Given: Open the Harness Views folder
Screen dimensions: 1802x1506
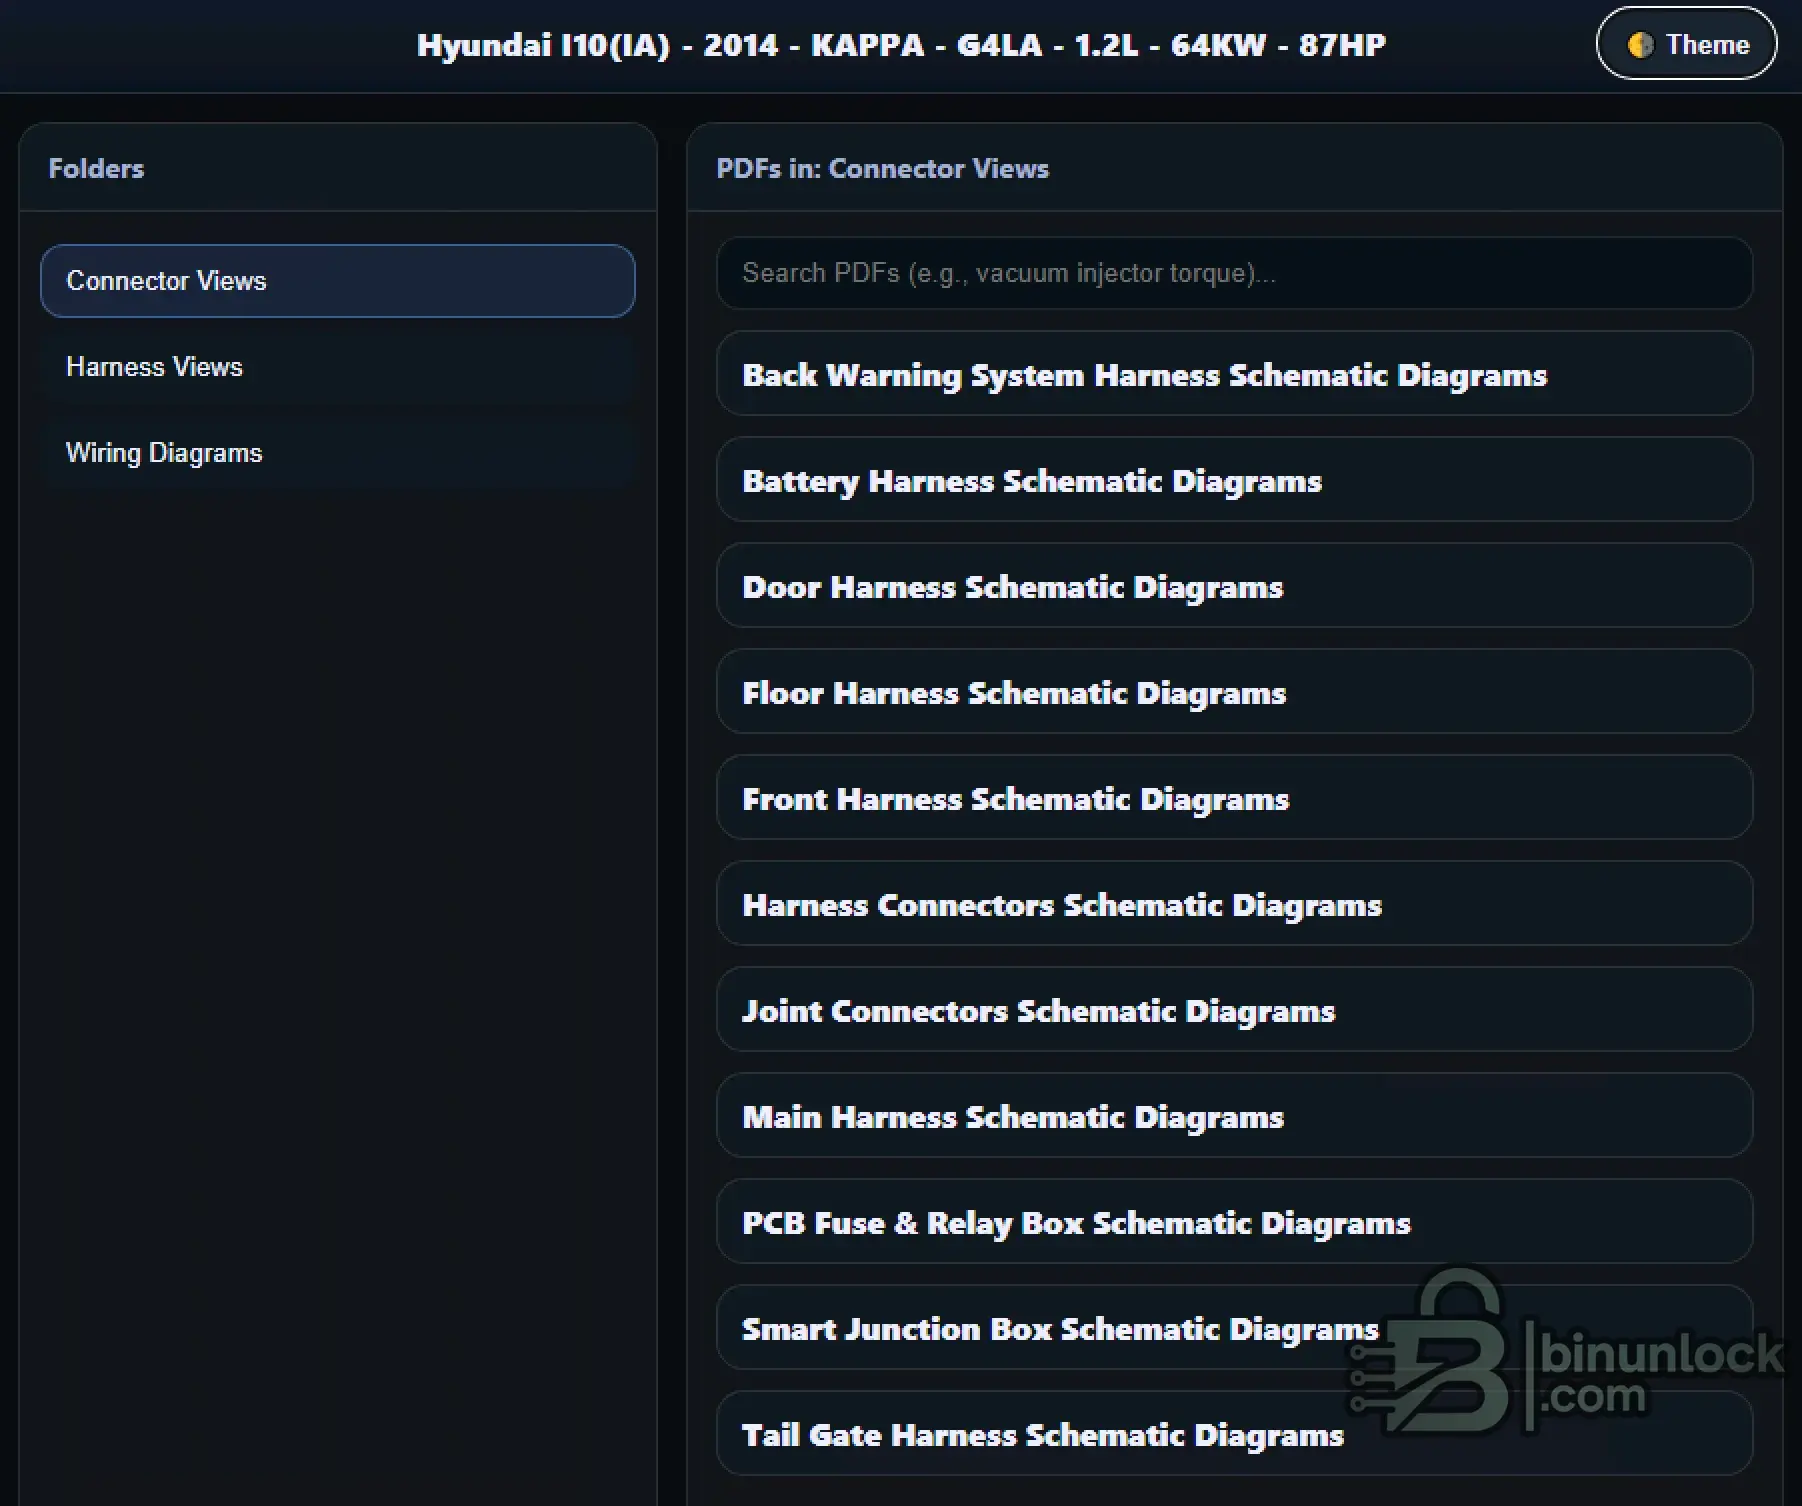Looking at the screenshot, I should click(338, 367).
